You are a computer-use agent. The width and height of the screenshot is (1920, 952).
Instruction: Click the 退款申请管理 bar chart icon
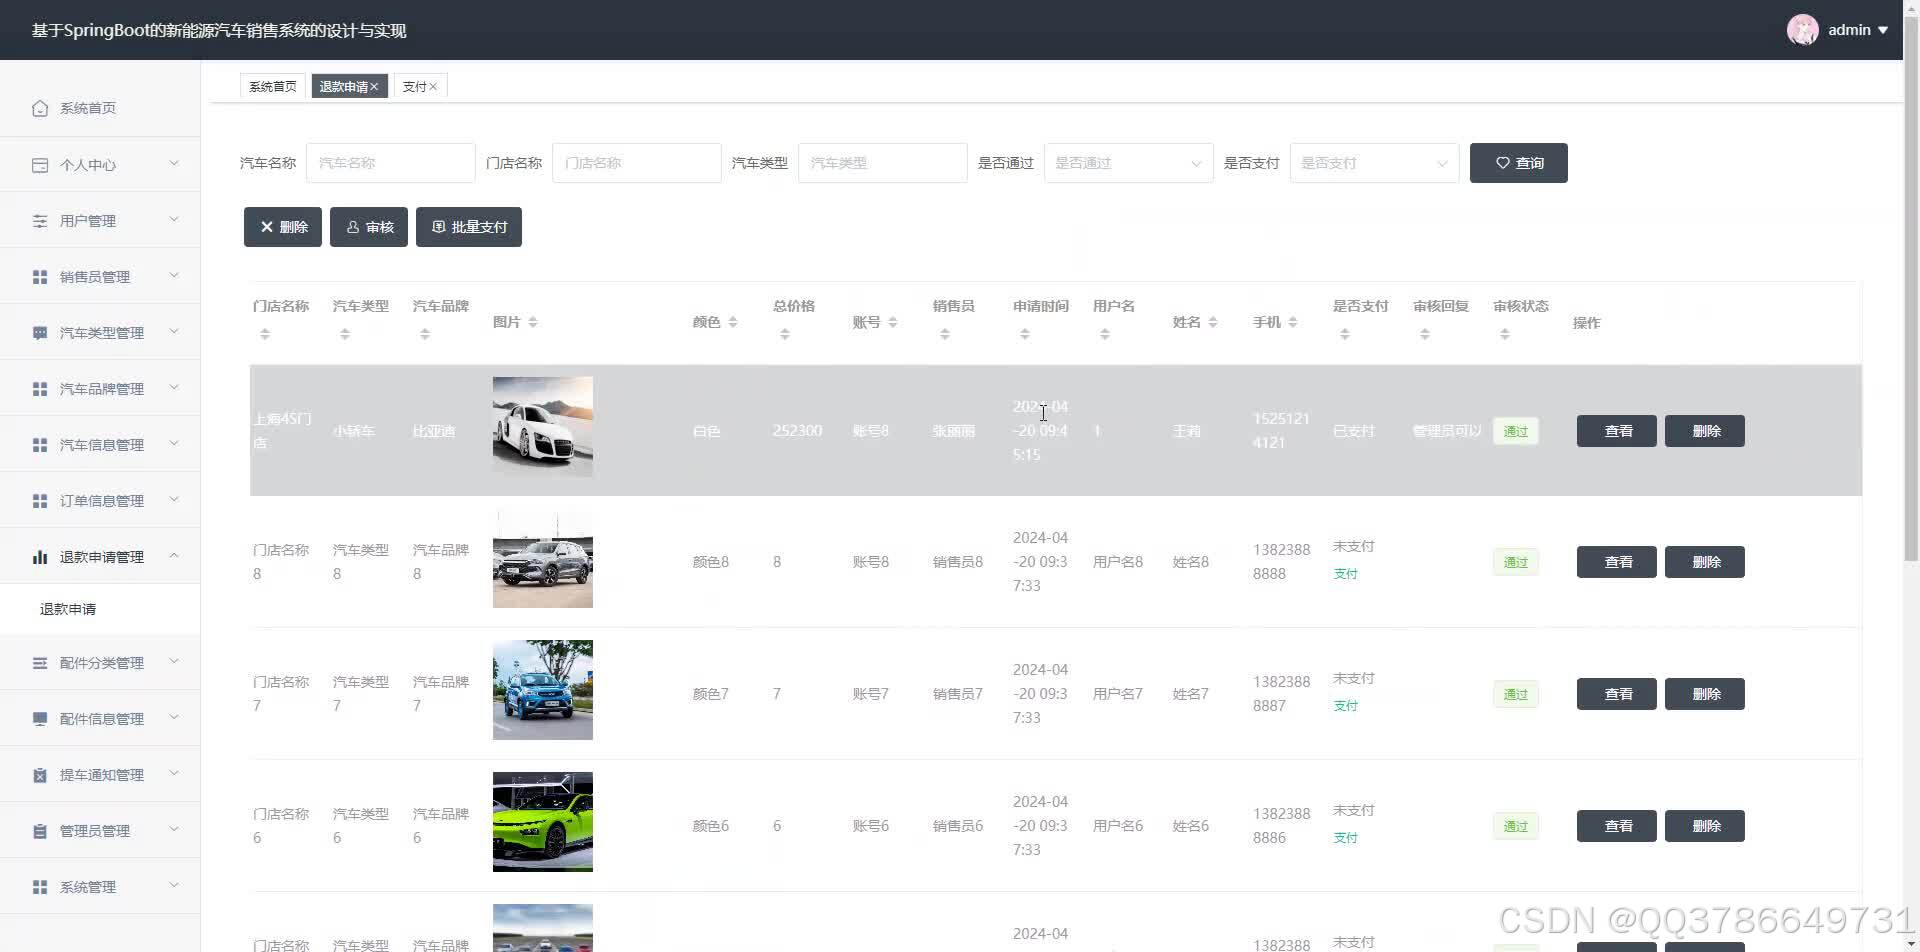(x=40, y=557)
